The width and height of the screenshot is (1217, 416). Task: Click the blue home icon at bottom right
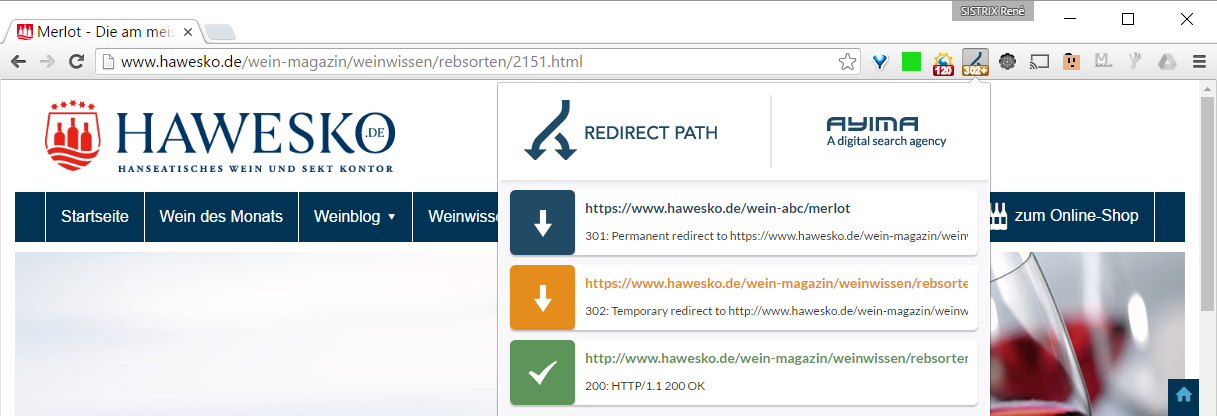(1183, 395)
